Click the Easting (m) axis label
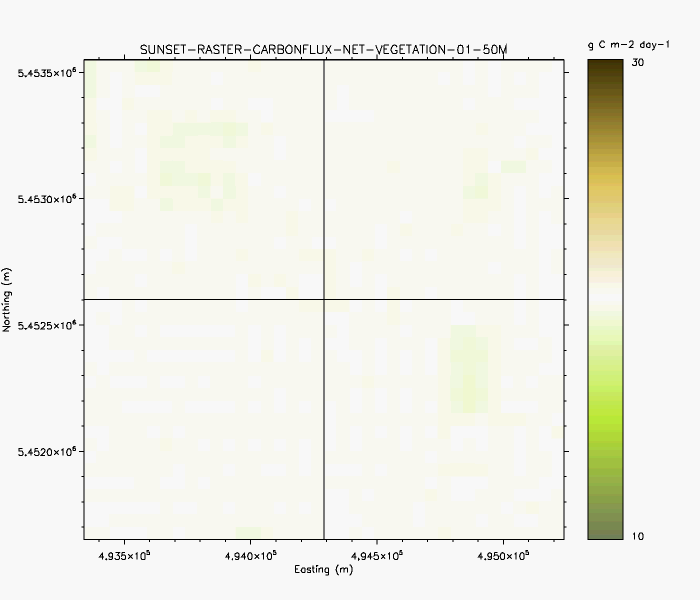 coord(324,569)
